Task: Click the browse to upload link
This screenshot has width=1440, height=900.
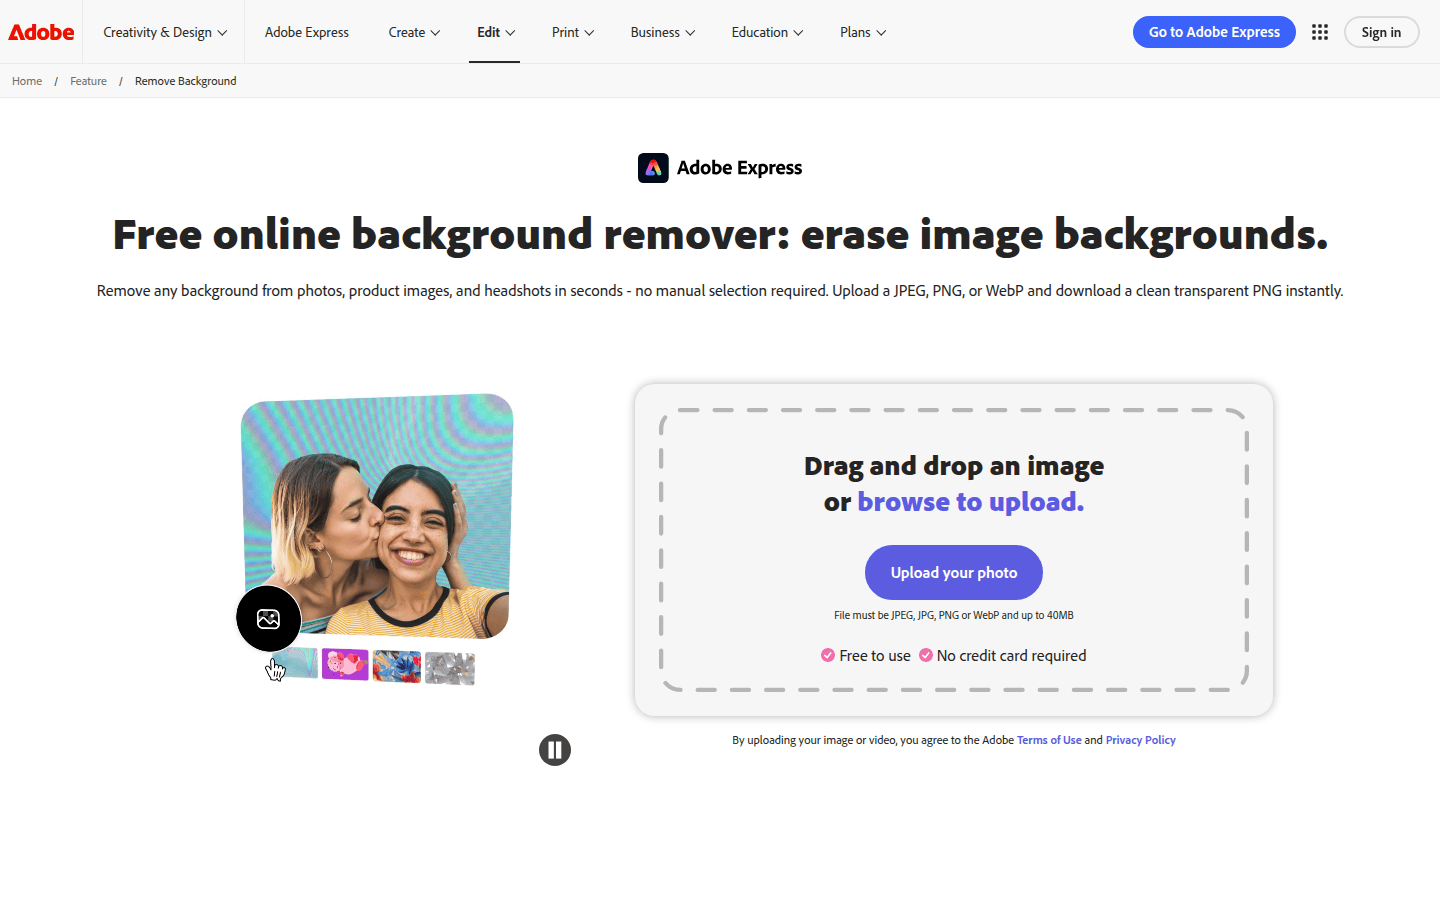Action: pos(970,501)
